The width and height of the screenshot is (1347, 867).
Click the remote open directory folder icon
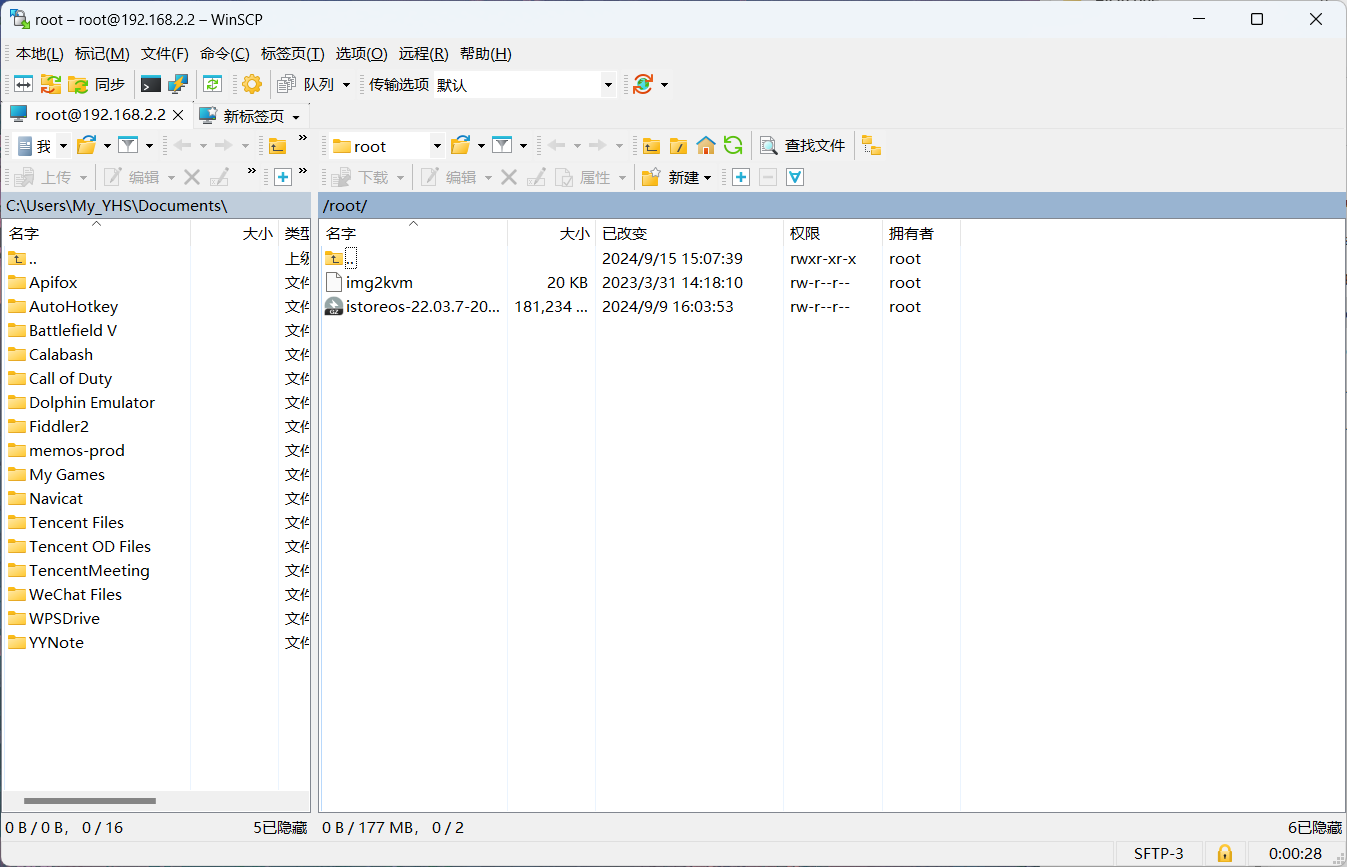(460, 146)
